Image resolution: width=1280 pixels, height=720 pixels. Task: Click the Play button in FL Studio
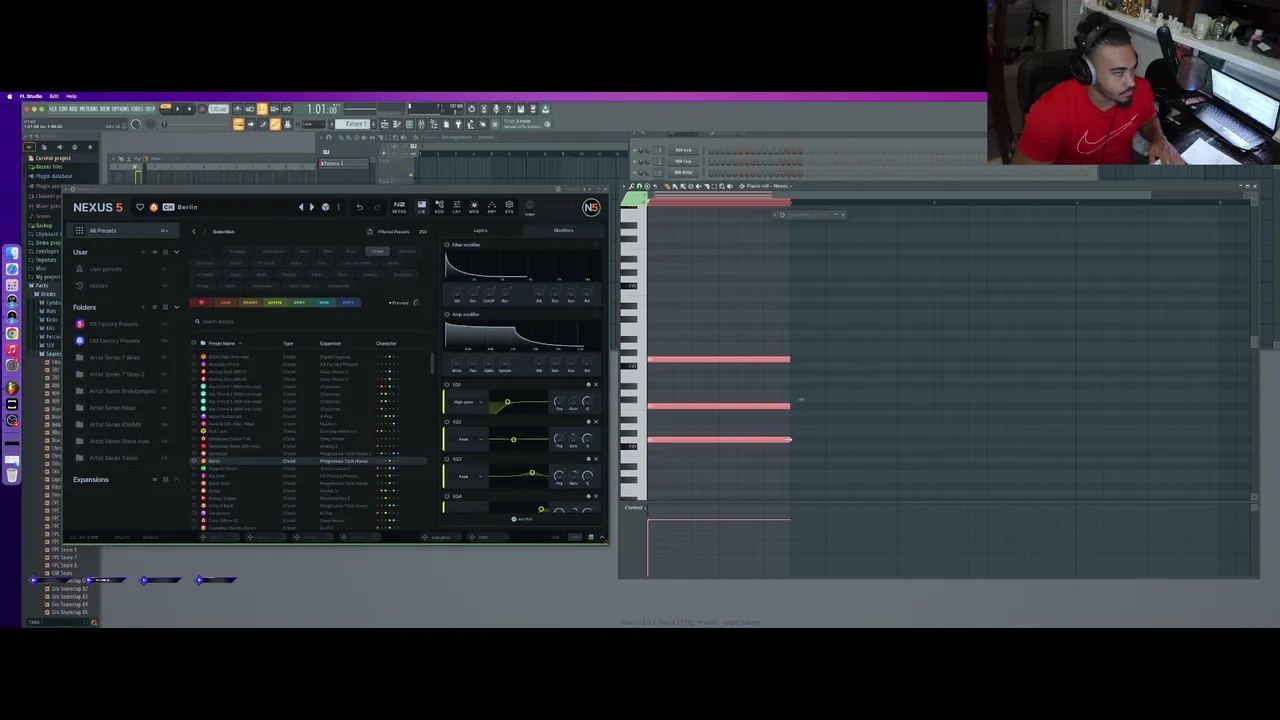click(177, 109)
